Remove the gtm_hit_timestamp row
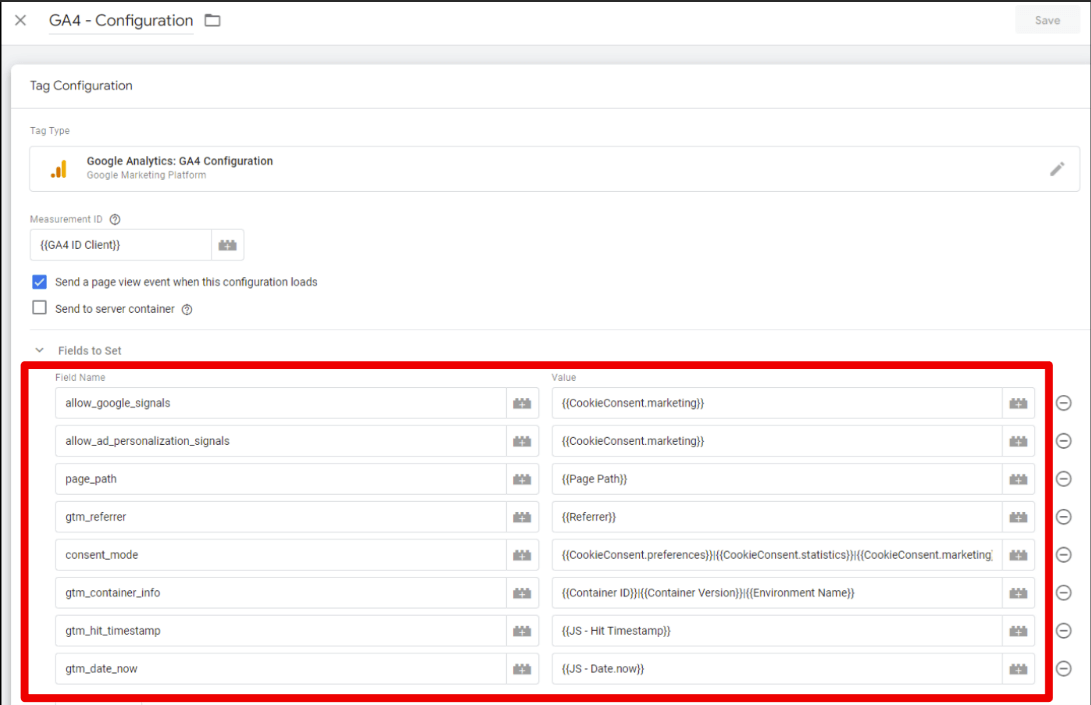This screenshot has width=1091, height=705. pos(1063,631)
